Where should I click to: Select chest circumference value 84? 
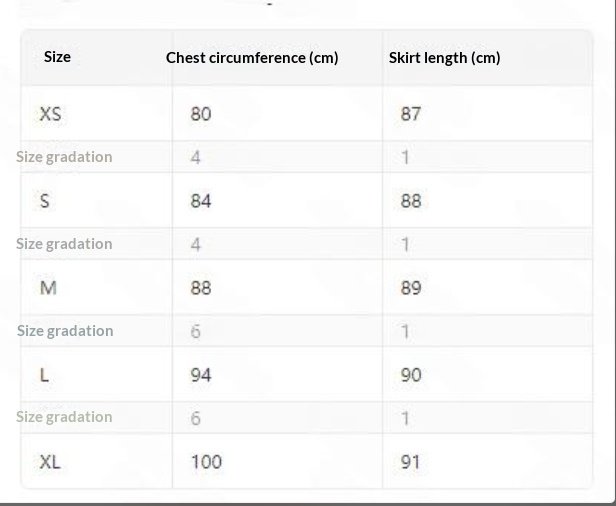[x=201, y=201]
